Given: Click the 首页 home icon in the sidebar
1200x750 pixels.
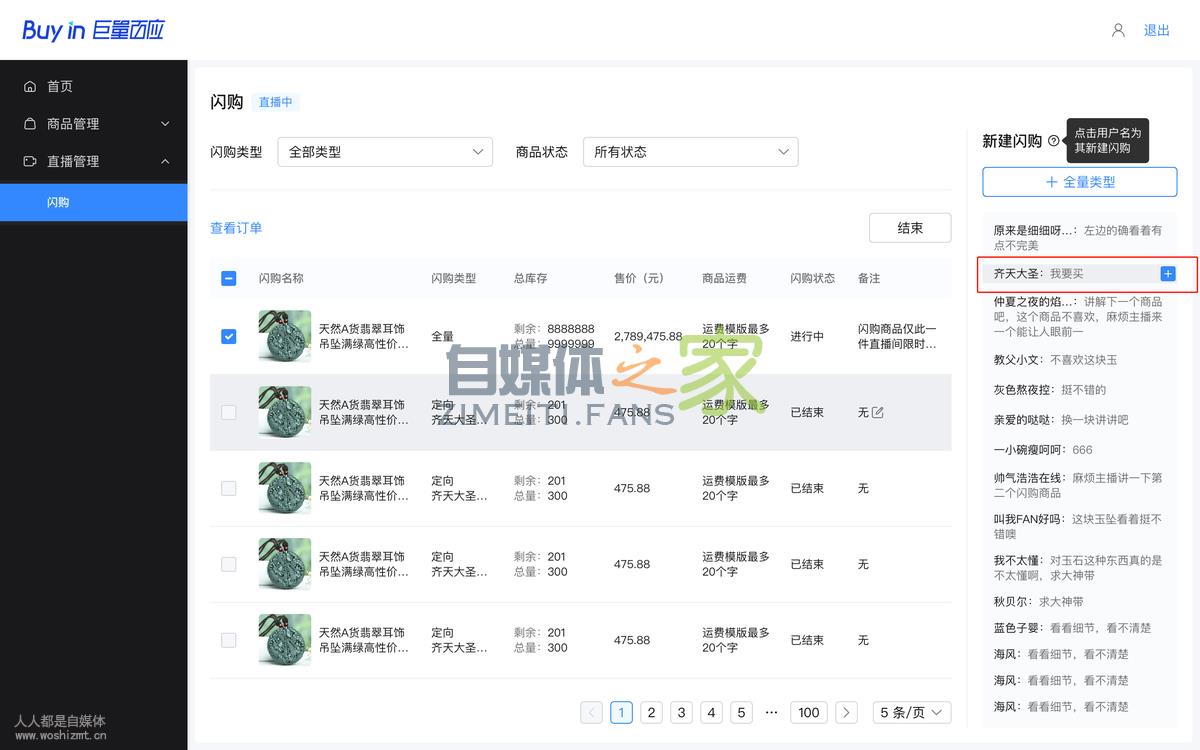Looking at the screenshot, I should 28,86.
